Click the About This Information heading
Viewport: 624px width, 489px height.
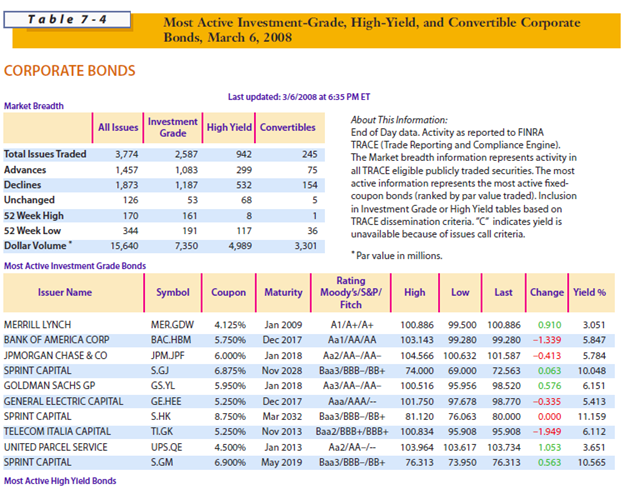(399, 120)
